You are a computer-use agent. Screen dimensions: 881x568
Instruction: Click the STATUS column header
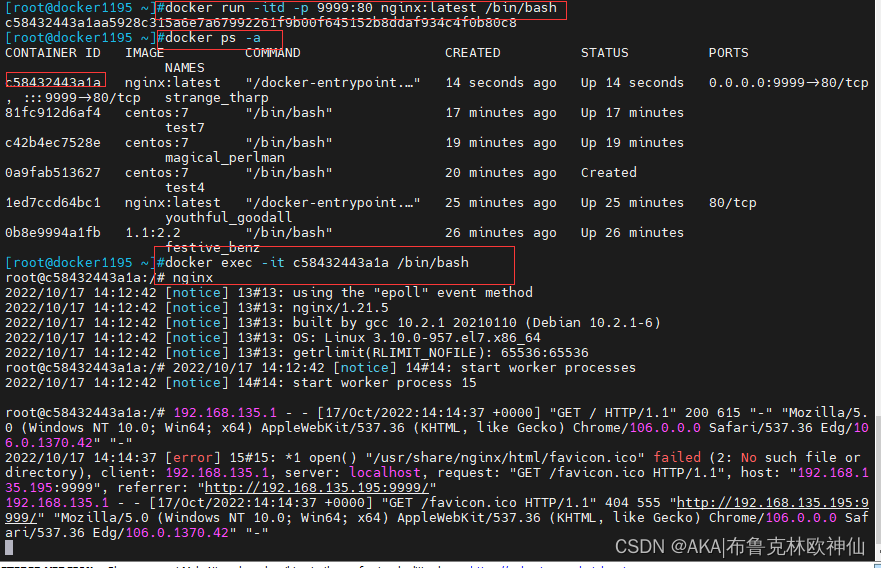605,53
